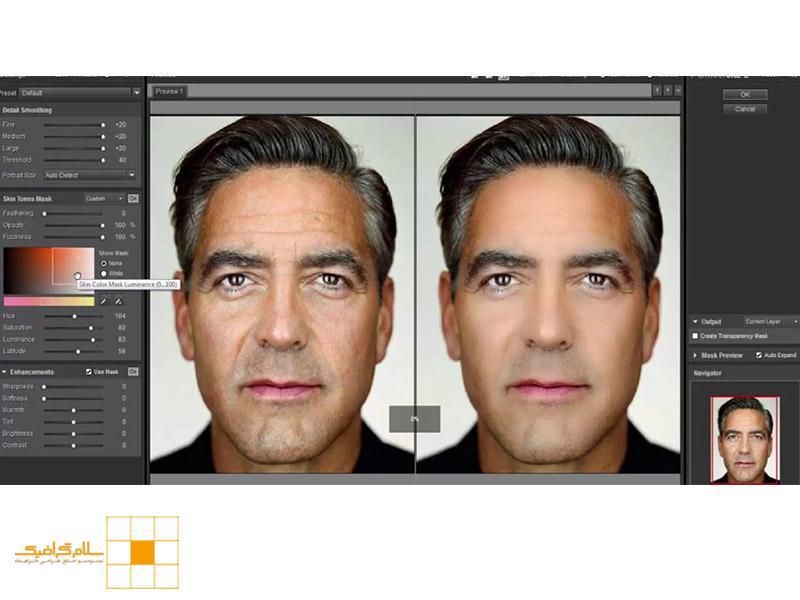
Task: Select White under Show Mask
Action: (x=103, y=273)
